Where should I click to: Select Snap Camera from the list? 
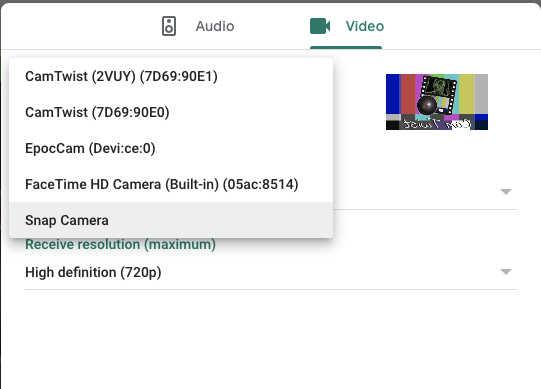click(171, 220)
